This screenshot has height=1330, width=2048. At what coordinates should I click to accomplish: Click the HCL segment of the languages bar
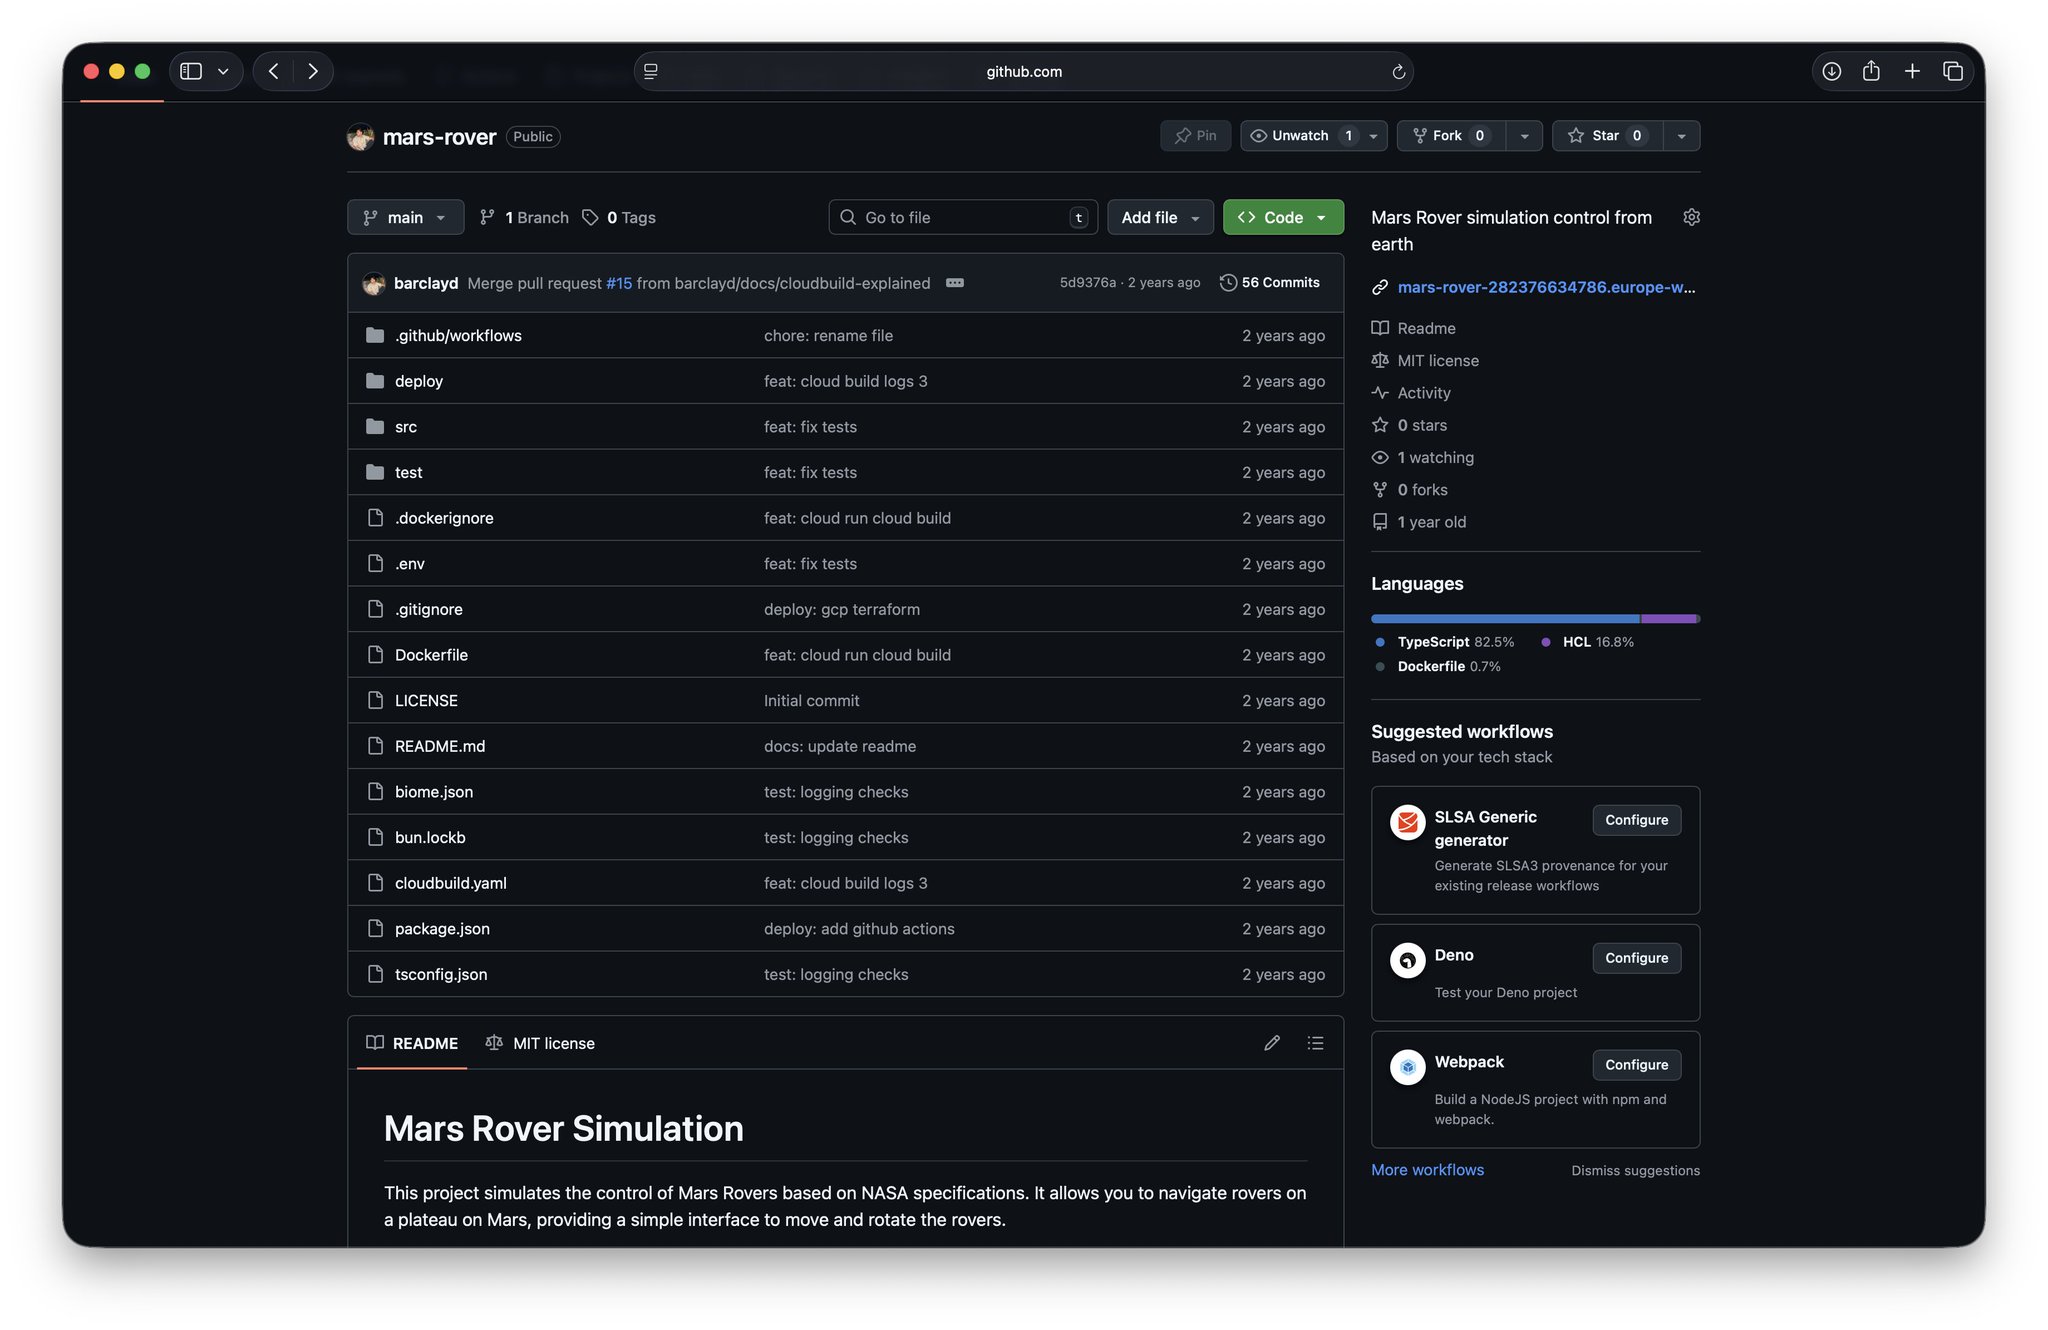[1669, 619]
